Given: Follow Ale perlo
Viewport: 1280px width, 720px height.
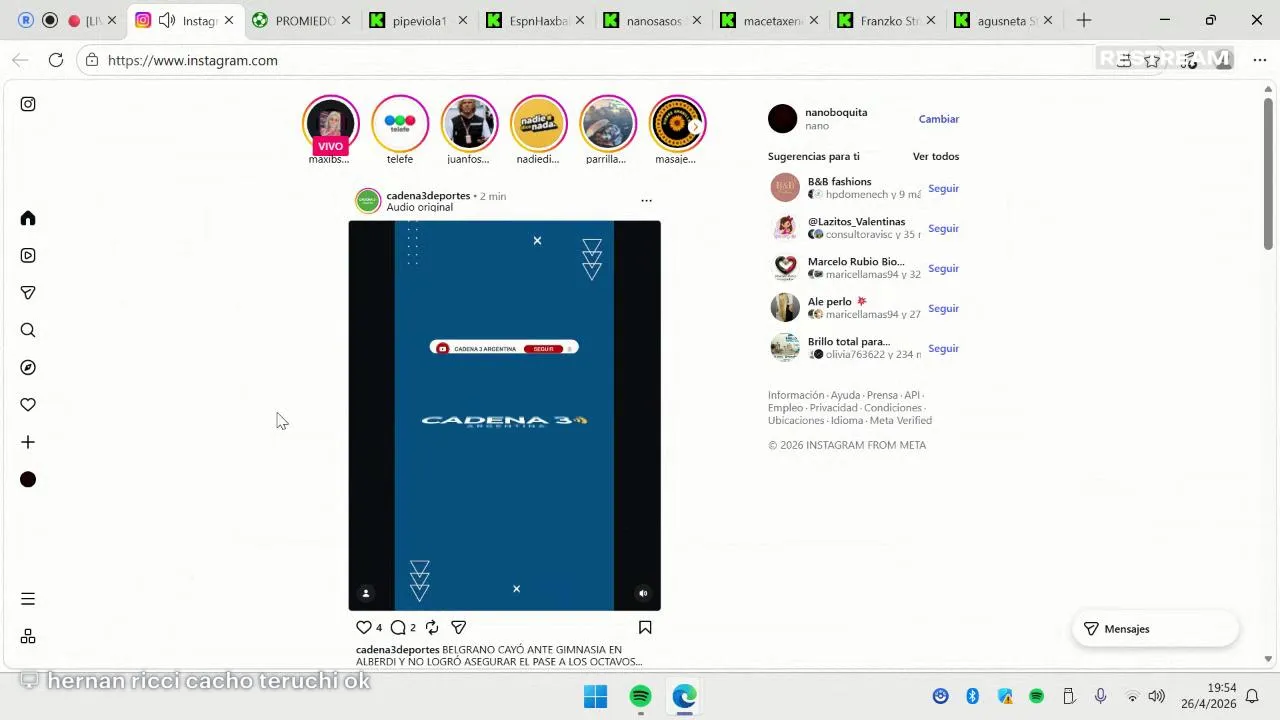Looking at the screenshot, I should click(x=943, y=308).
